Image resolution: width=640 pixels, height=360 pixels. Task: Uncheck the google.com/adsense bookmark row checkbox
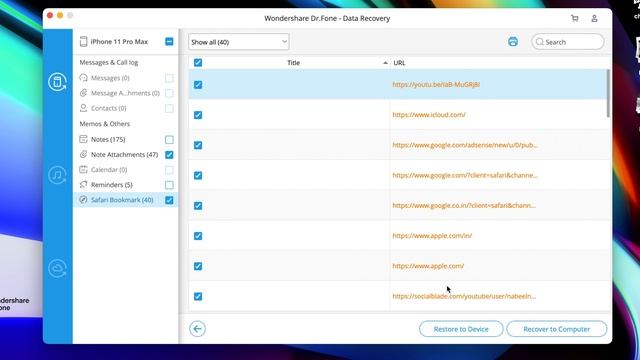pos(198,145)
